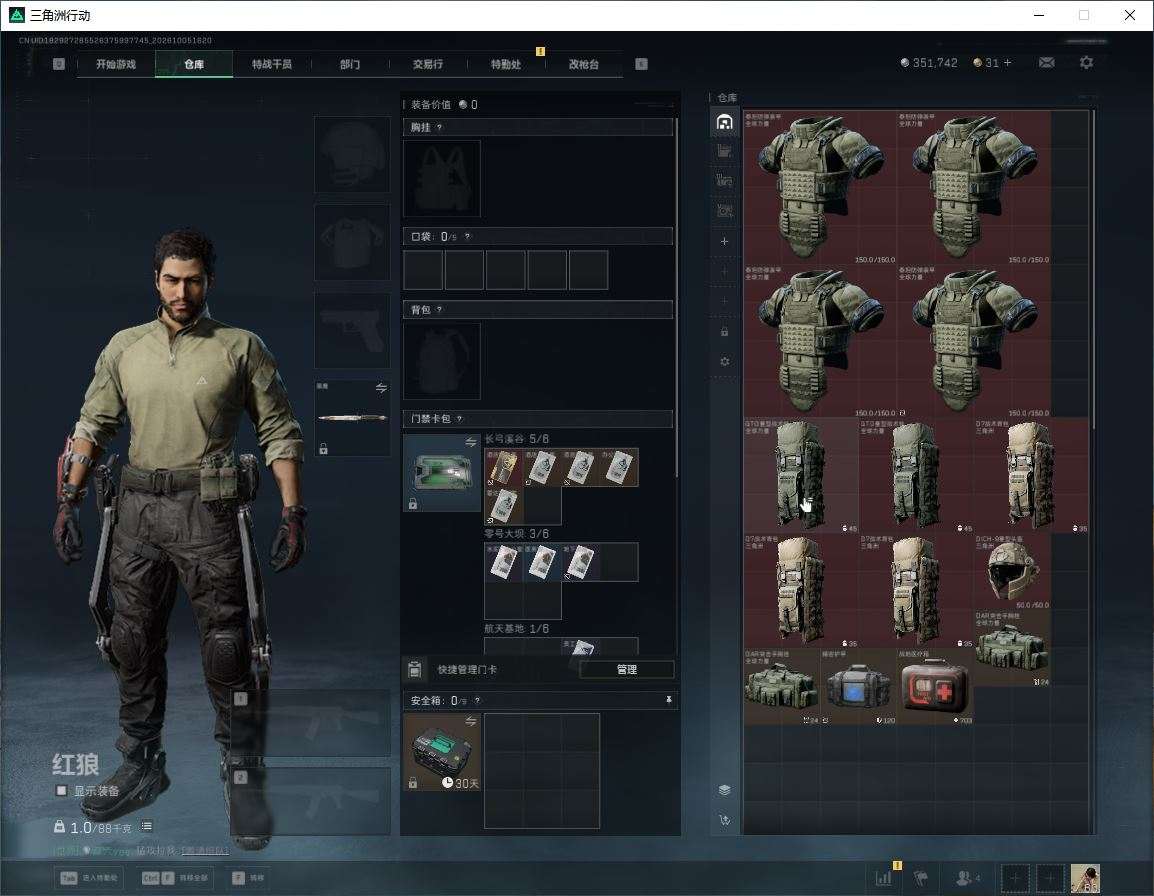This screenshot has height=896, width=1154.
Task: Click the help icon beside 胸挂
Action: pyautogui.click(x=439, y=127)
